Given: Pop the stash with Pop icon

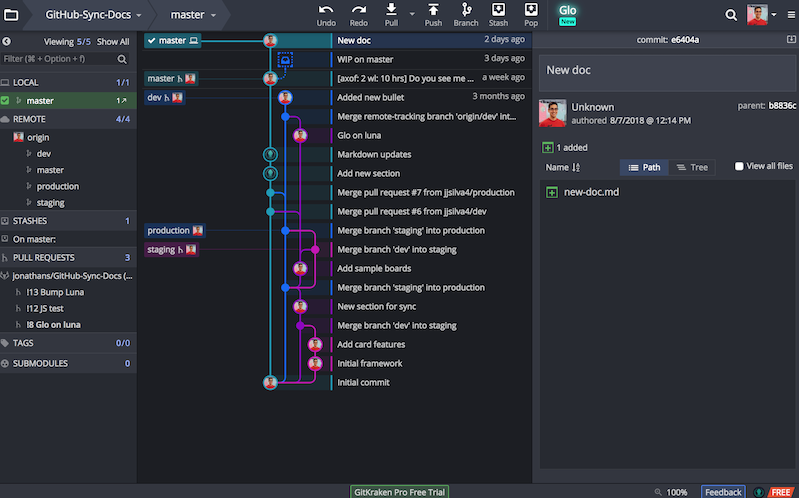Looking at the screenshot, I should point(531,9).
